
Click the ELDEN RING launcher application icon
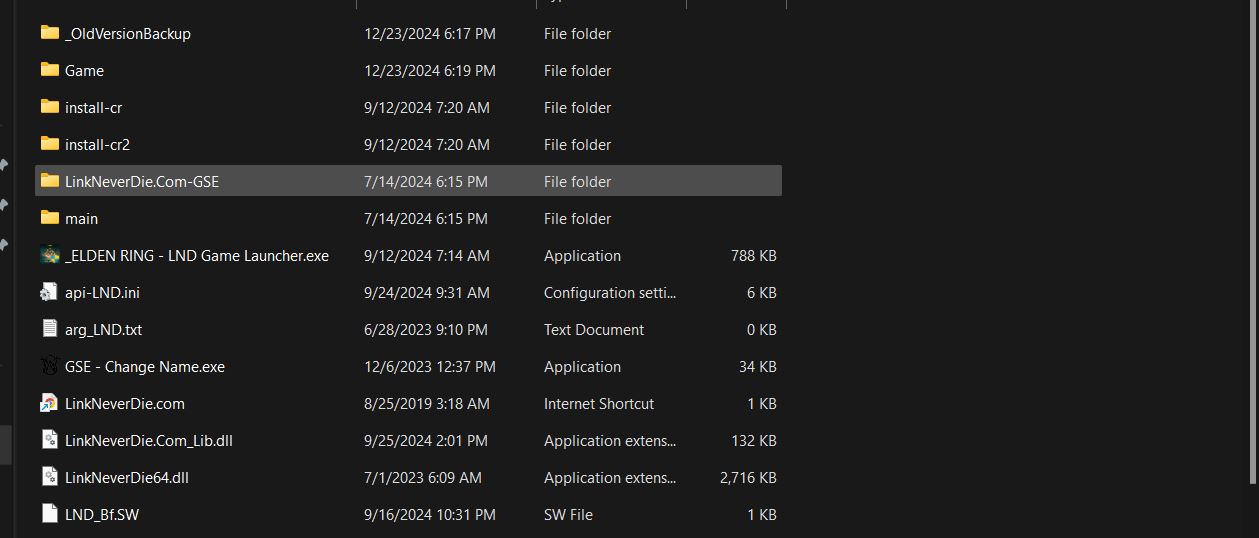(x=50, y=255)
